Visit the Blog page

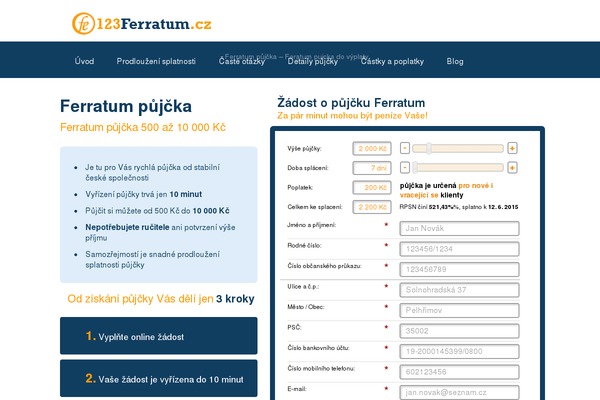pos(455,61)
